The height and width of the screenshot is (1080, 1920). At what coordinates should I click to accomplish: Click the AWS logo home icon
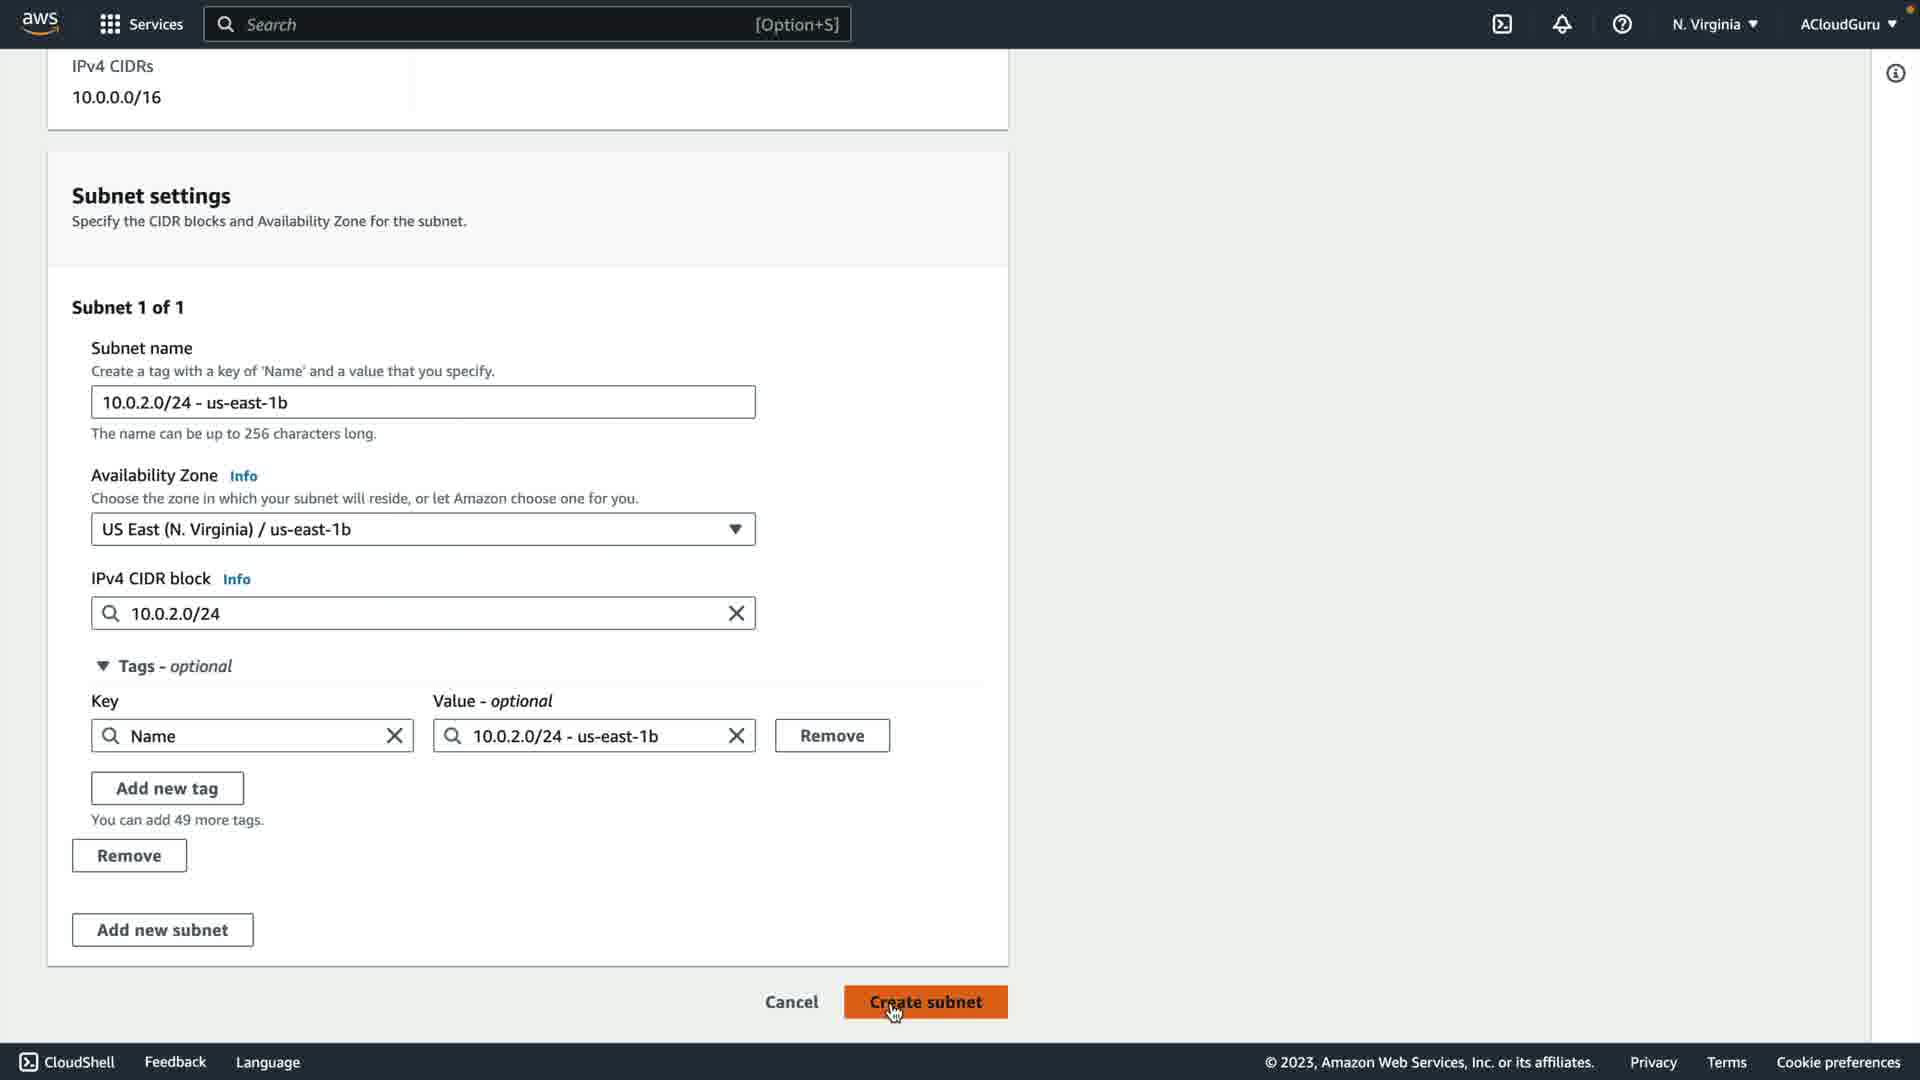40,23
